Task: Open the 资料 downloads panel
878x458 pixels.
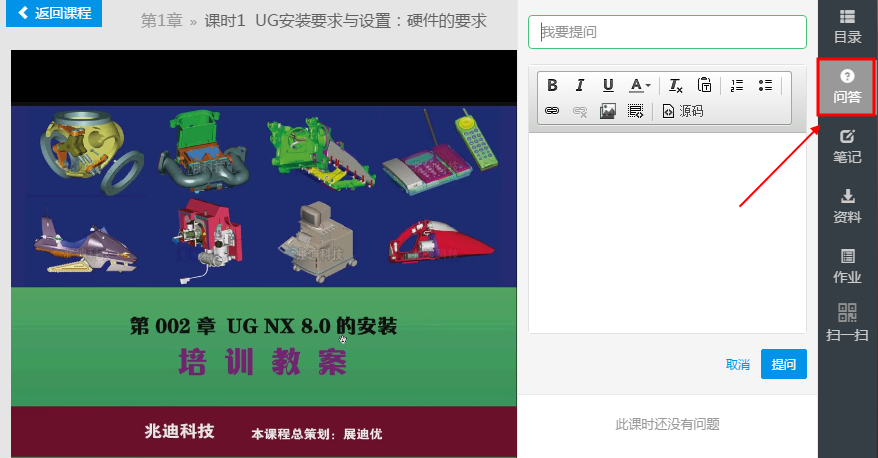Action: [847, 207]
